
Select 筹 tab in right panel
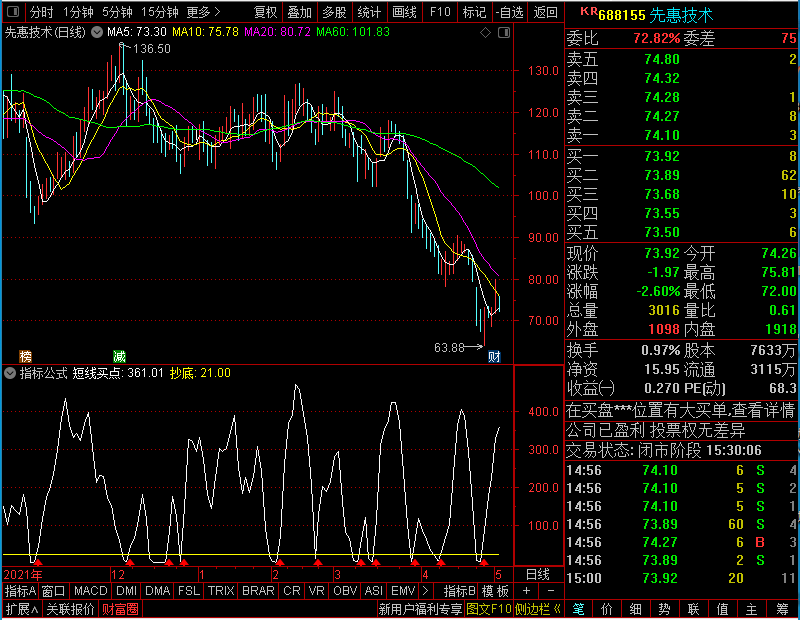coord(782,609)
